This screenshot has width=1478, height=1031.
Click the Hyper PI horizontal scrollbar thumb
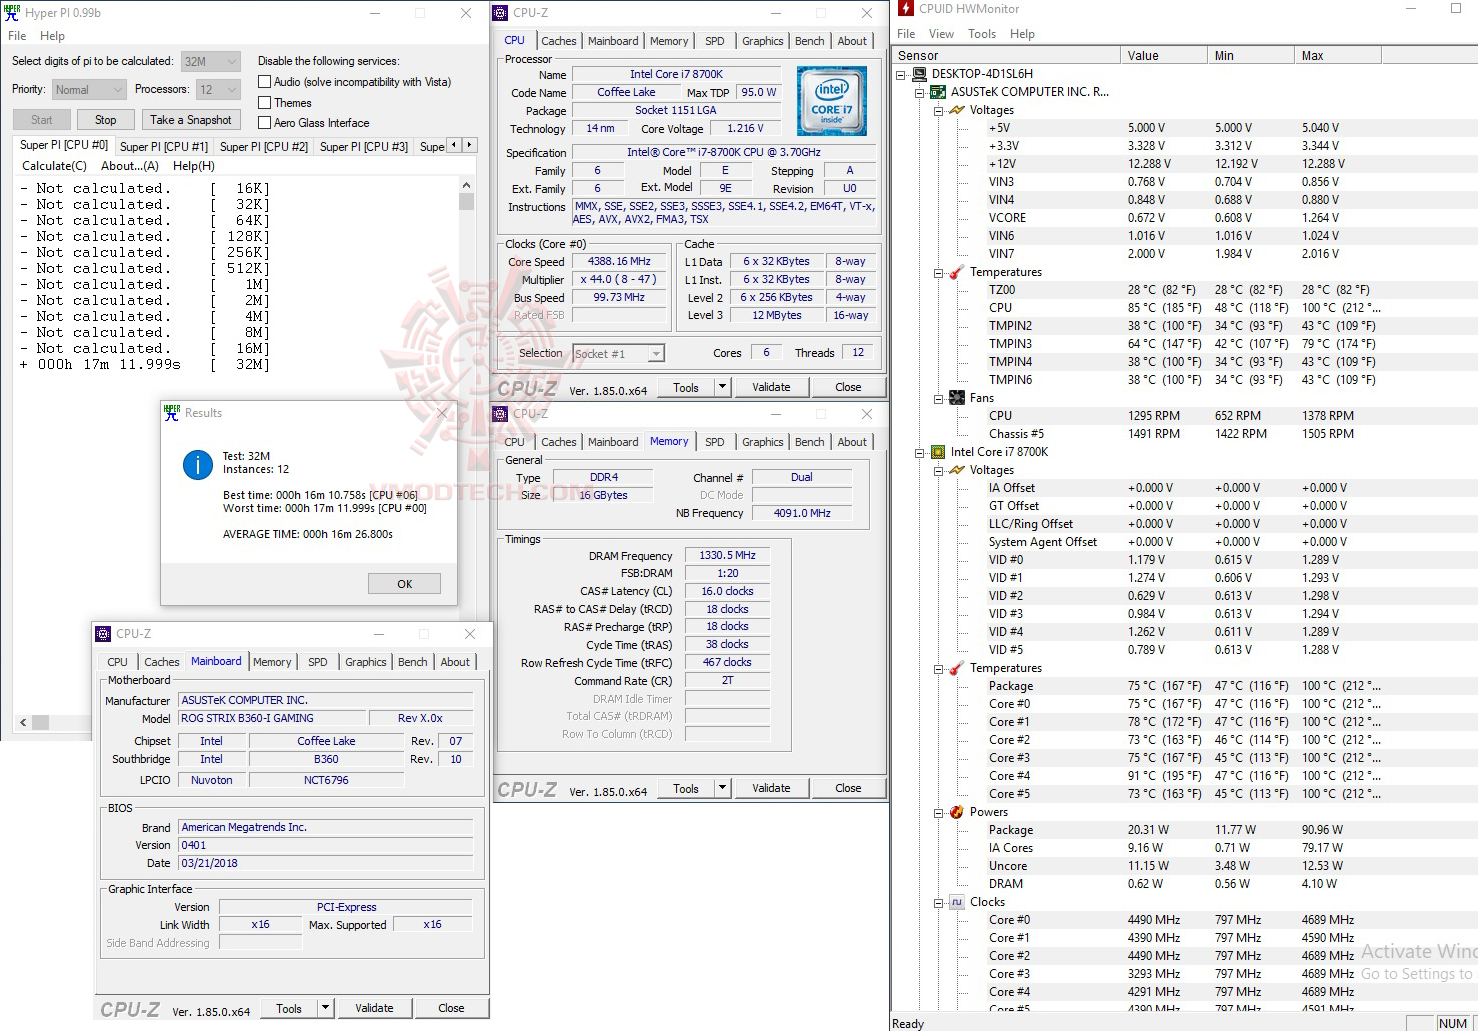click(40, 722)
